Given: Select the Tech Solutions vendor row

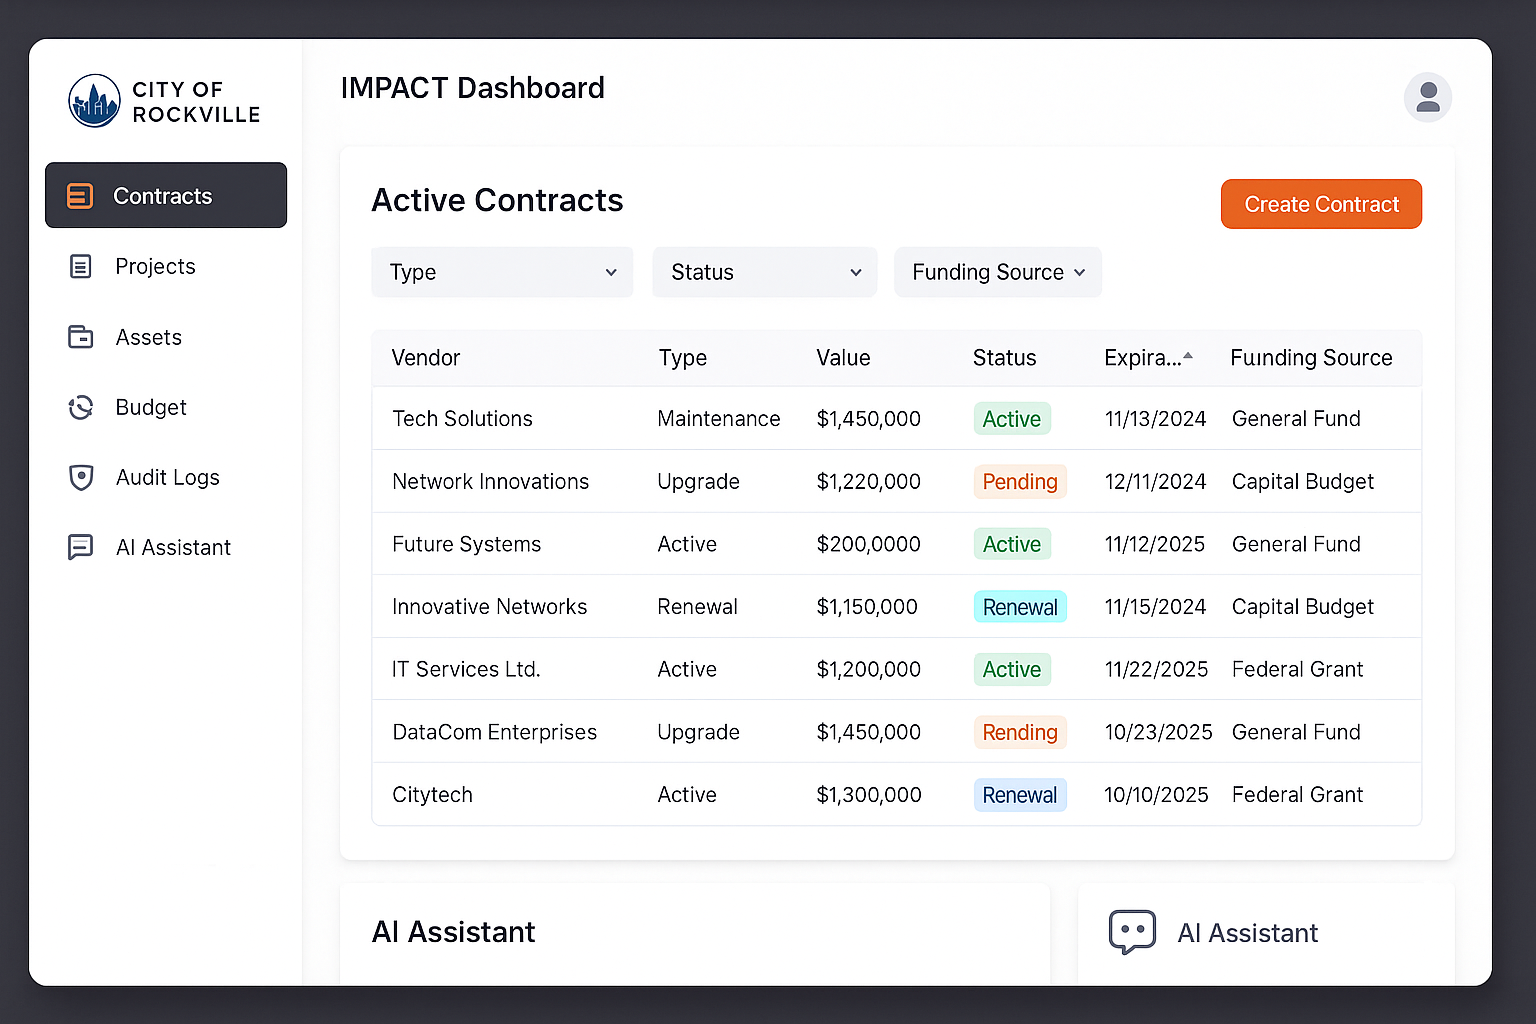Looking at the screenshot, I should (x=462, y=419).
